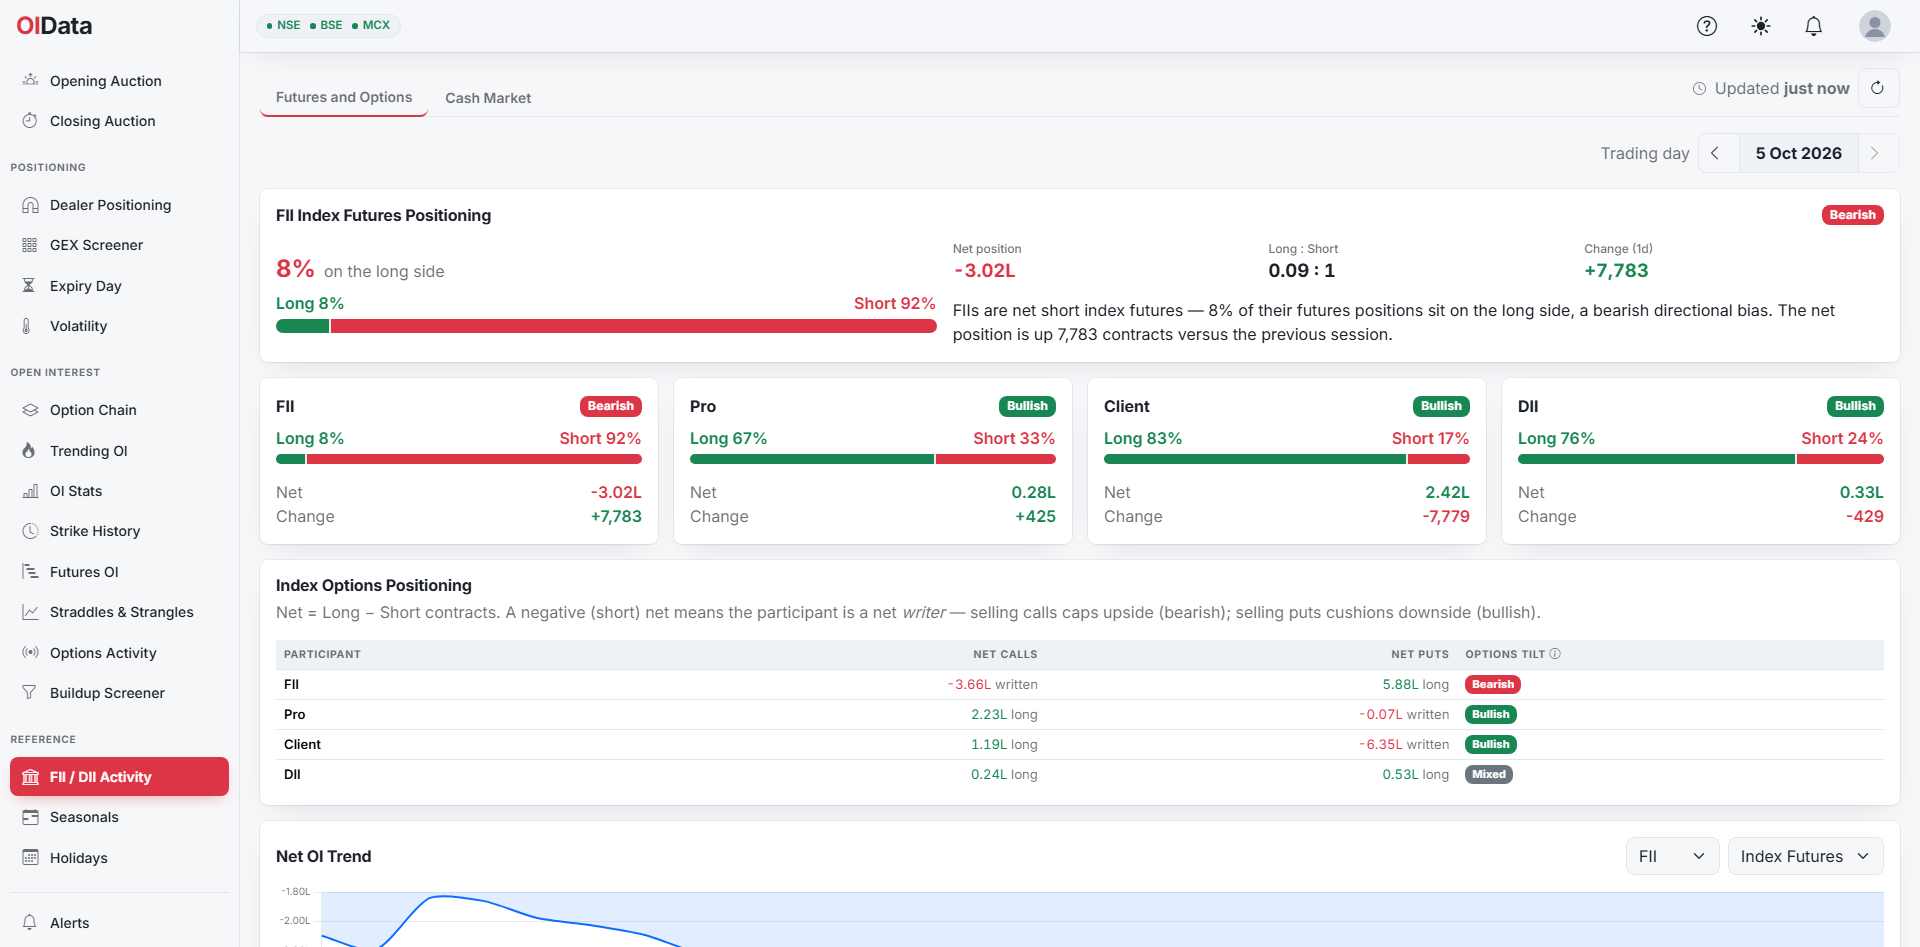The image size is (1920, 947).
Task: Click the Opening Auction icon in sidebar
Action: point(30,81)
